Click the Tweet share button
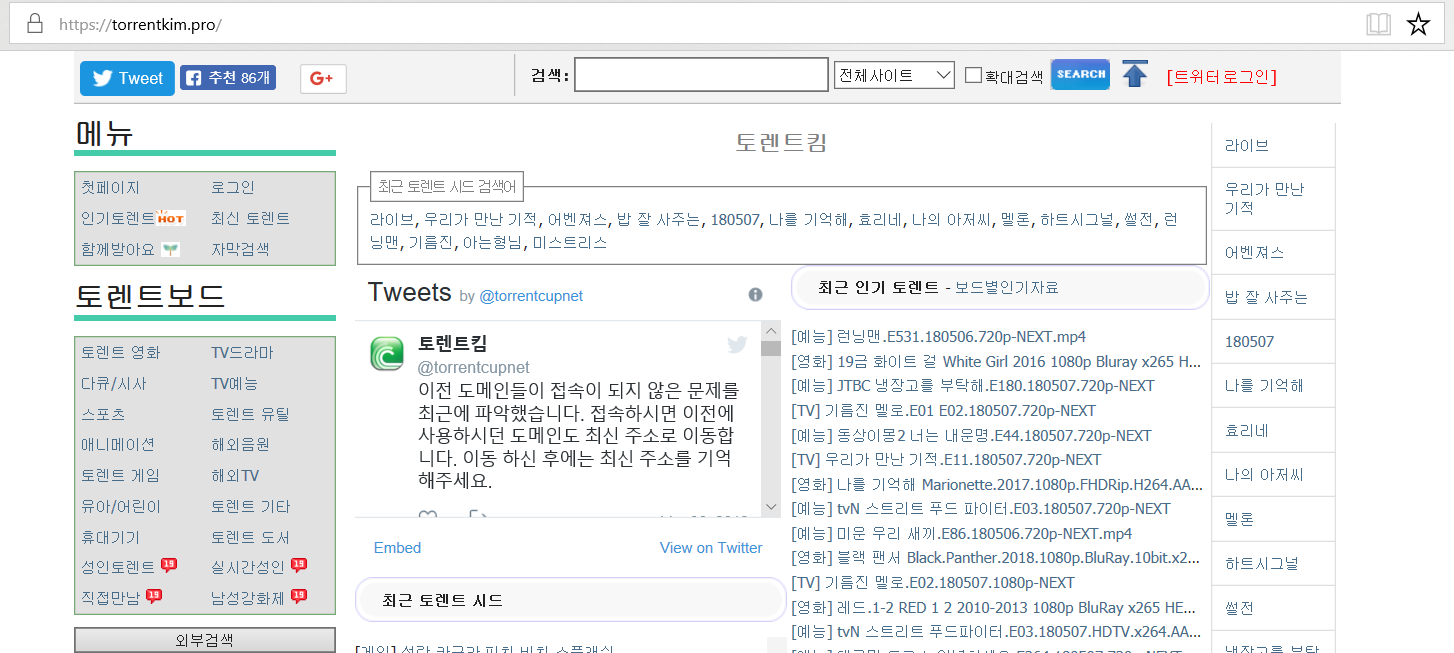This screenshot has width=1454, height=653. pyautogui.click(x=127, y=78)
